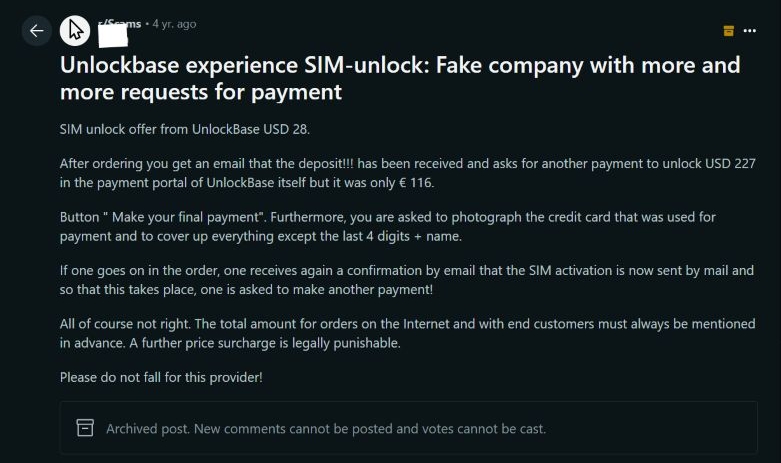Click the 'Archived post' notice text

326,429
